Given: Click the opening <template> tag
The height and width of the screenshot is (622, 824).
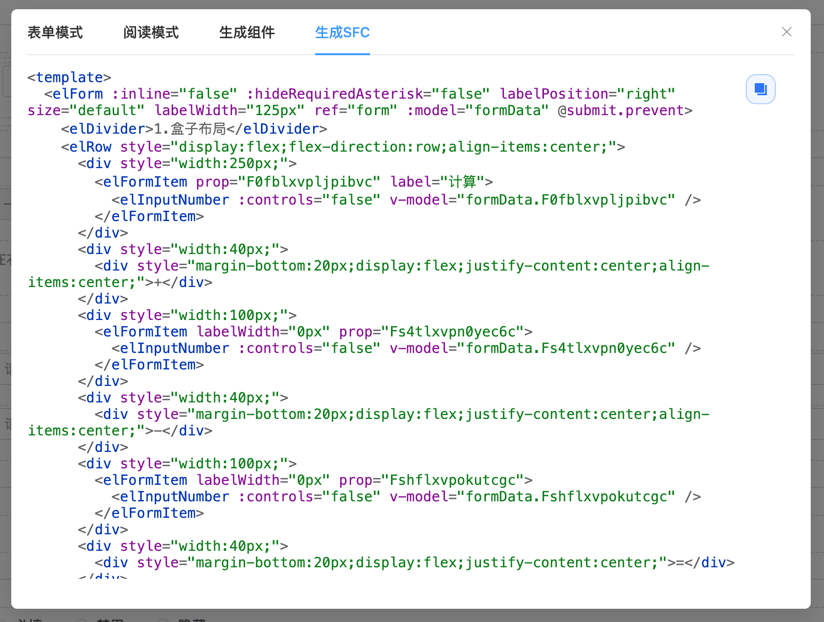Looking at the screenshot, I should pyautogui.click(x=69, y=78).
